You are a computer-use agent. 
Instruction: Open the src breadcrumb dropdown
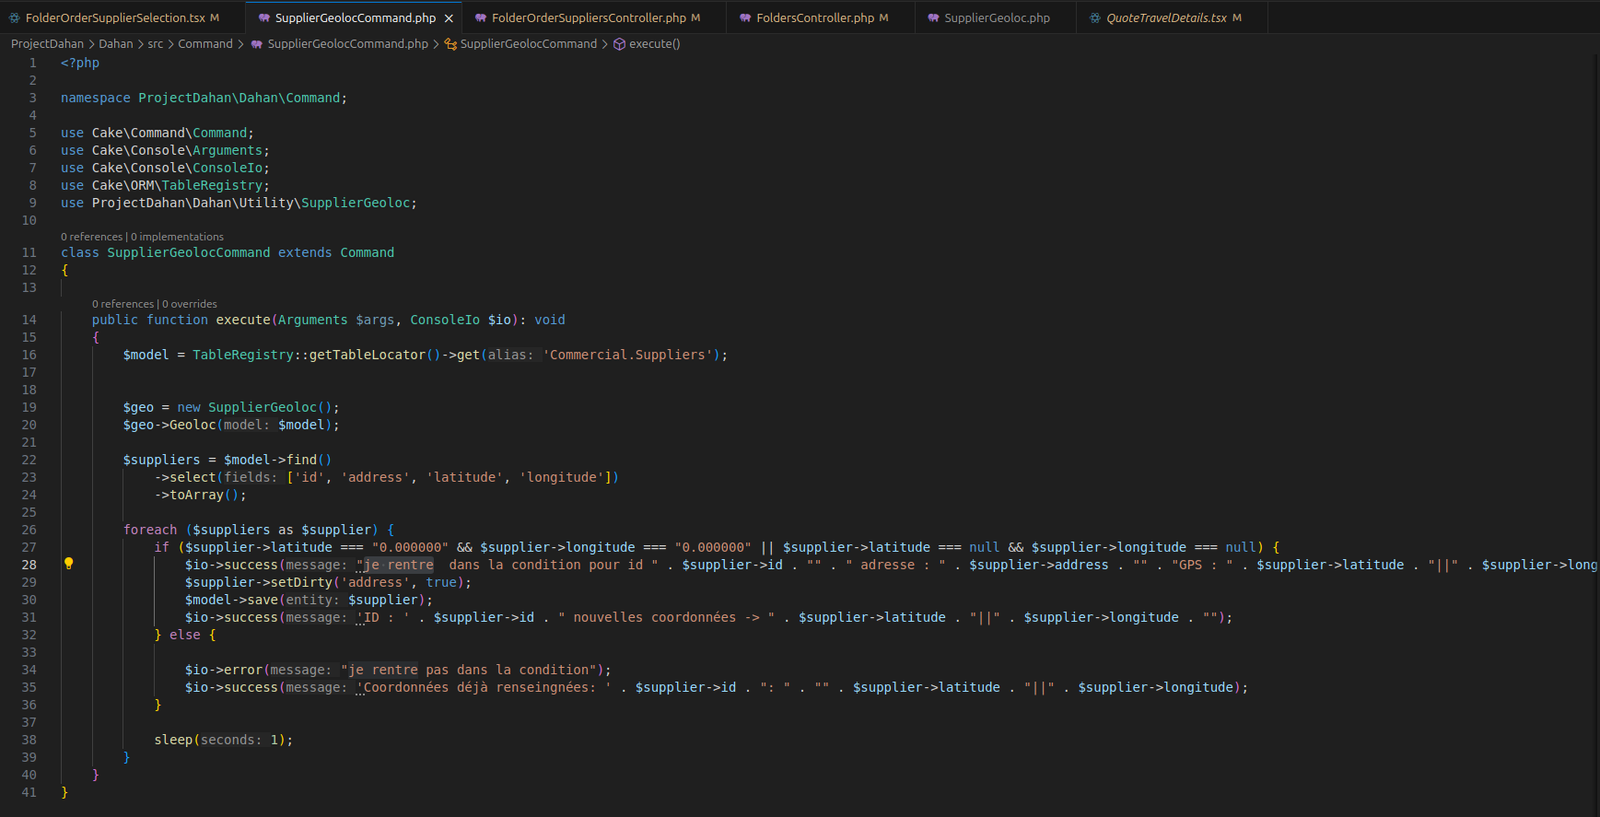coord(155,44)
